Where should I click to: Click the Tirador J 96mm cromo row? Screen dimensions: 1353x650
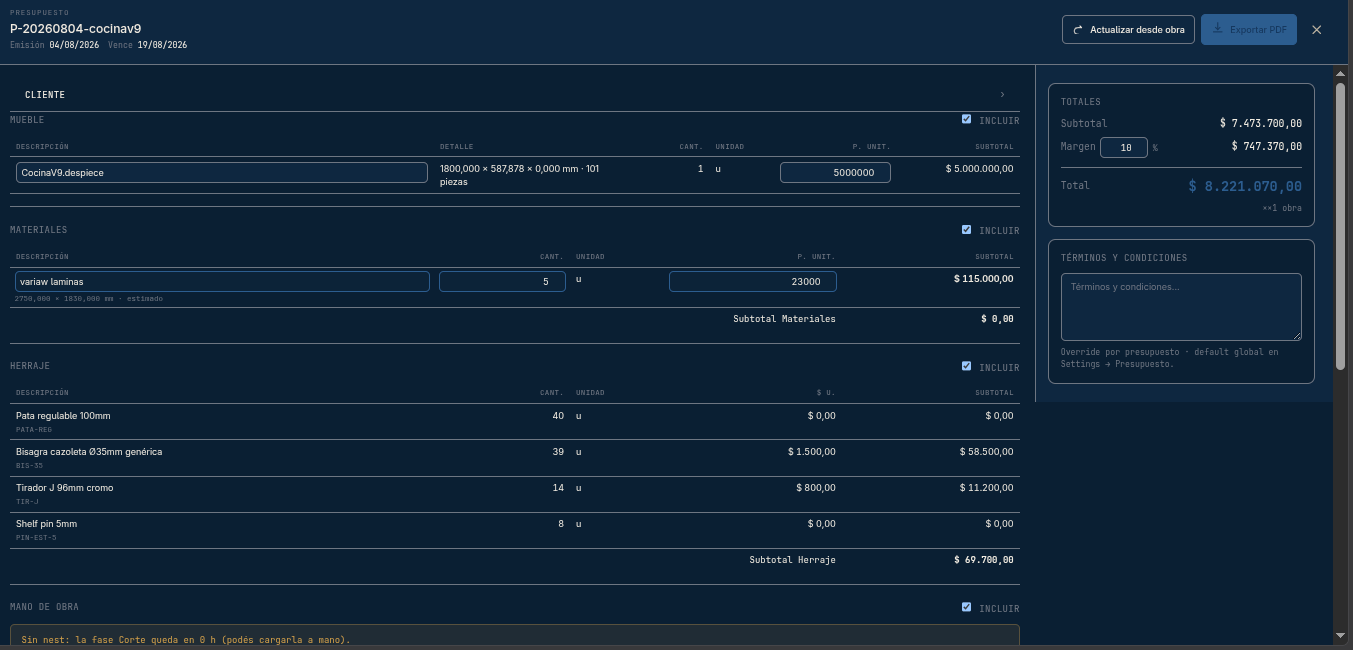[x=515, y=493]
